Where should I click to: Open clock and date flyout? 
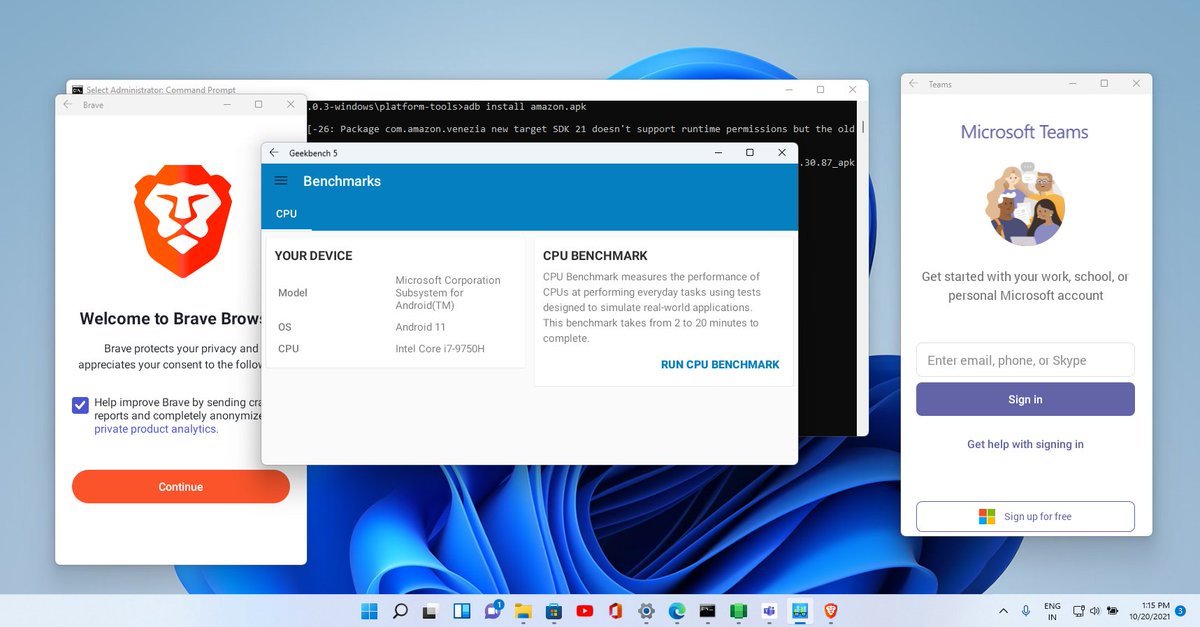[x=1149, y=611]
